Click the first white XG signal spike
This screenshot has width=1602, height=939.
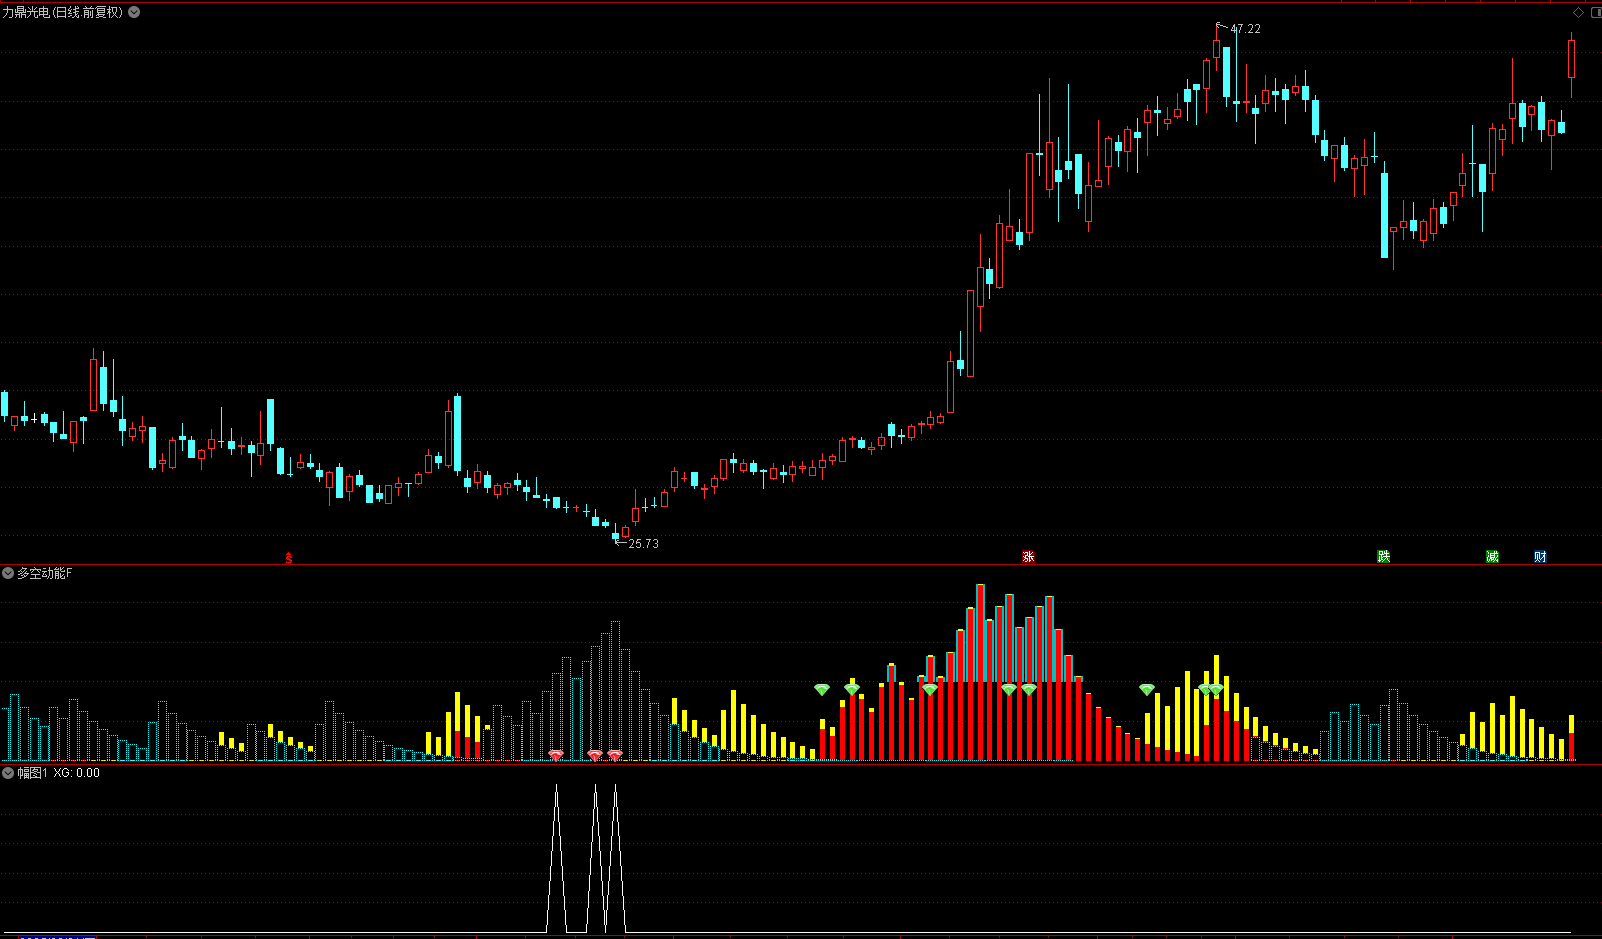556,790
